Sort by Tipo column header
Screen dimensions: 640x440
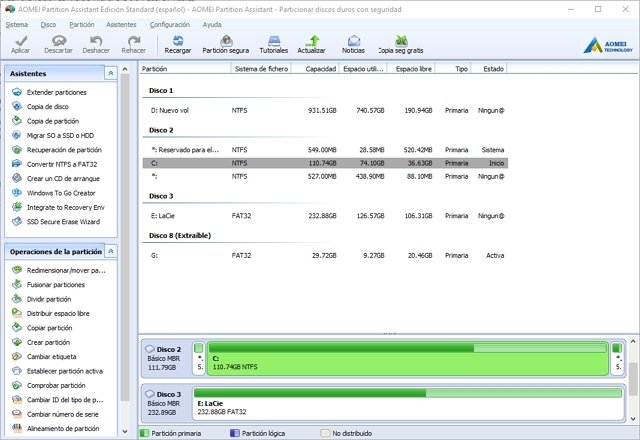tap(453, 69)
